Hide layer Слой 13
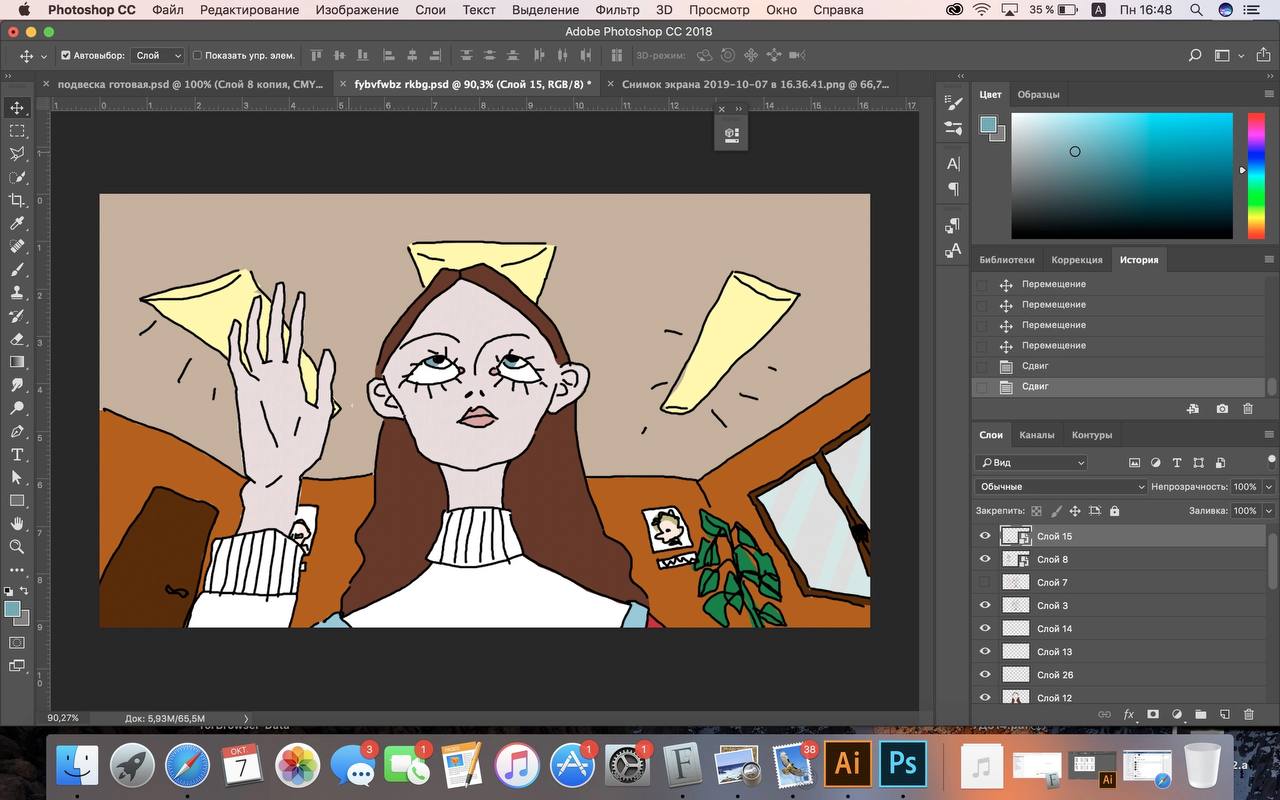The image size is (1280, 800). (985, 651)
